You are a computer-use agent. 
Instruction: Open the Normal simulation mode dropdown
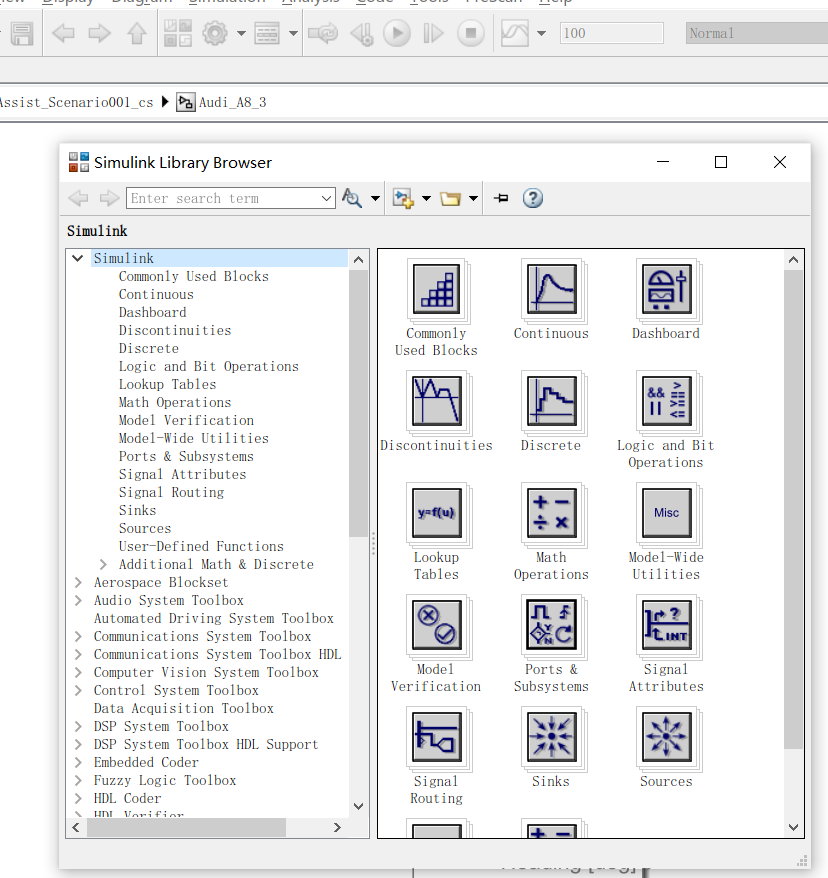756,34
